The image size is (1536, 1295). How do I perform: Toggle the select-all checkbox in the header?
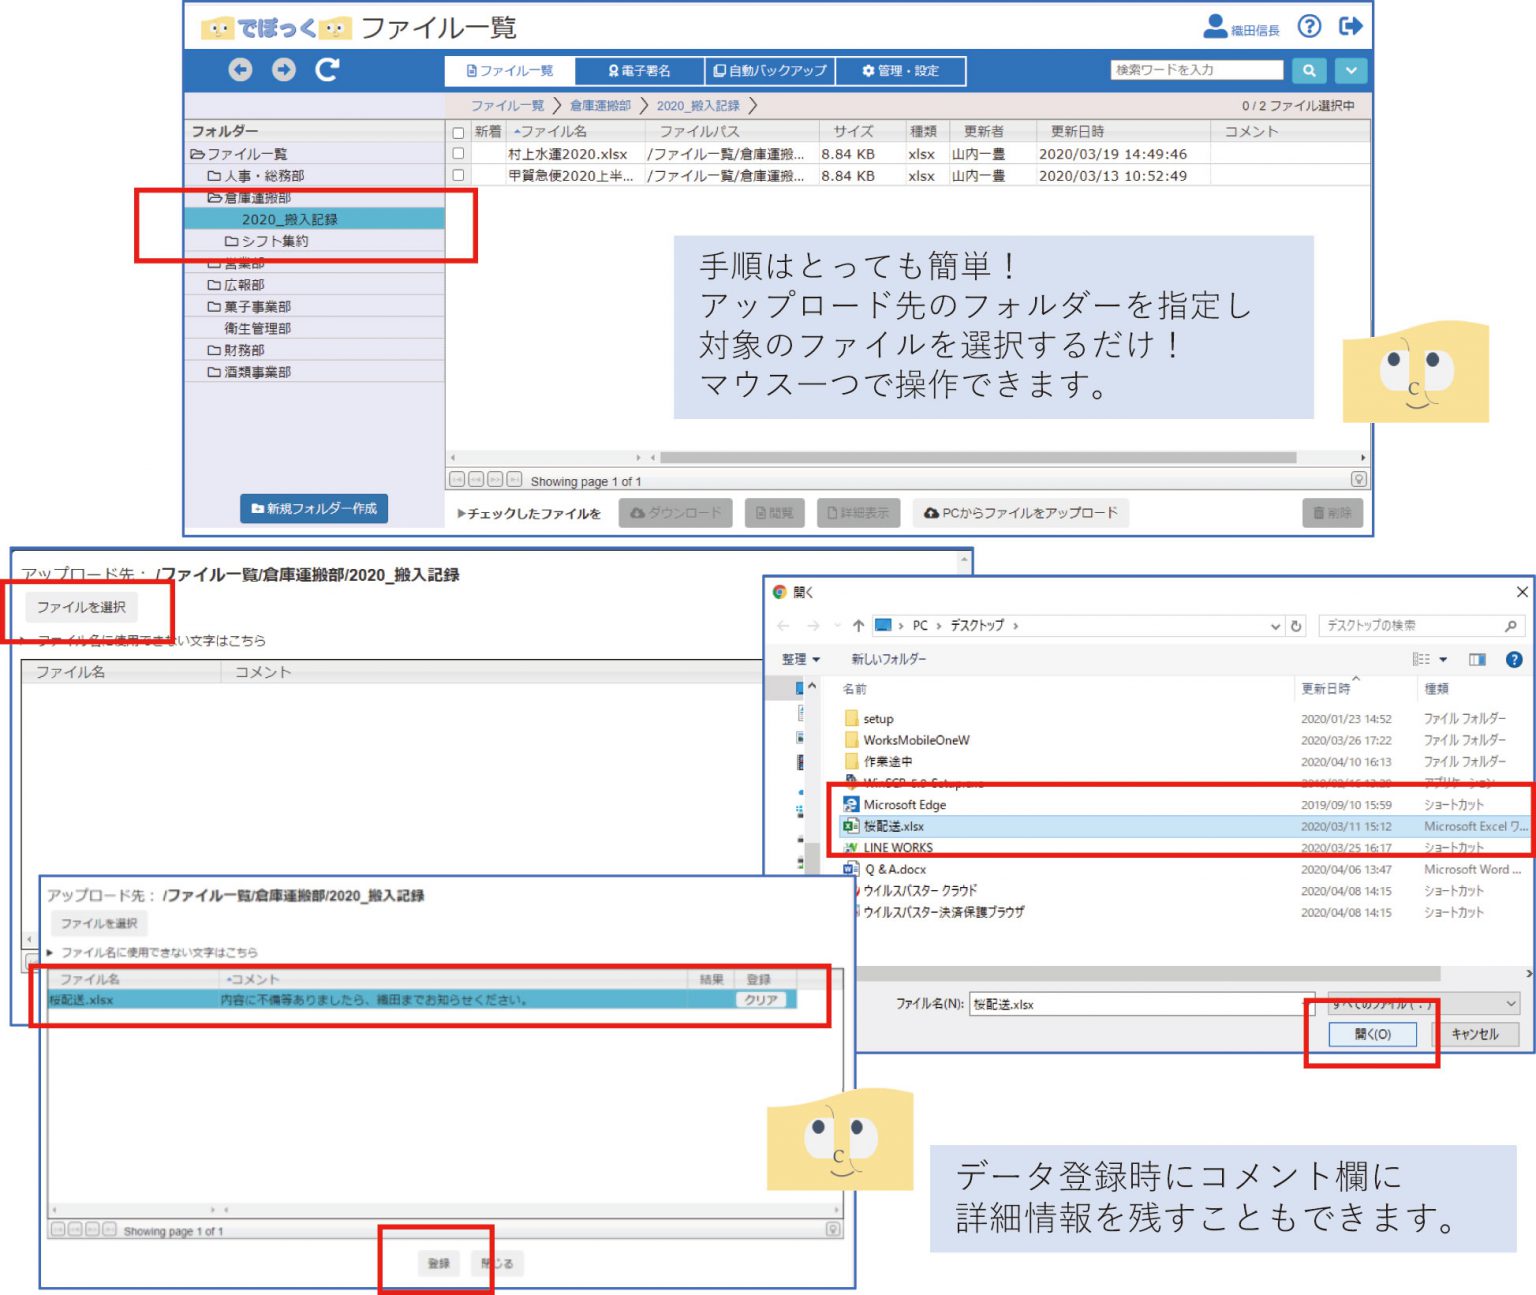click(x=458, y=131)
